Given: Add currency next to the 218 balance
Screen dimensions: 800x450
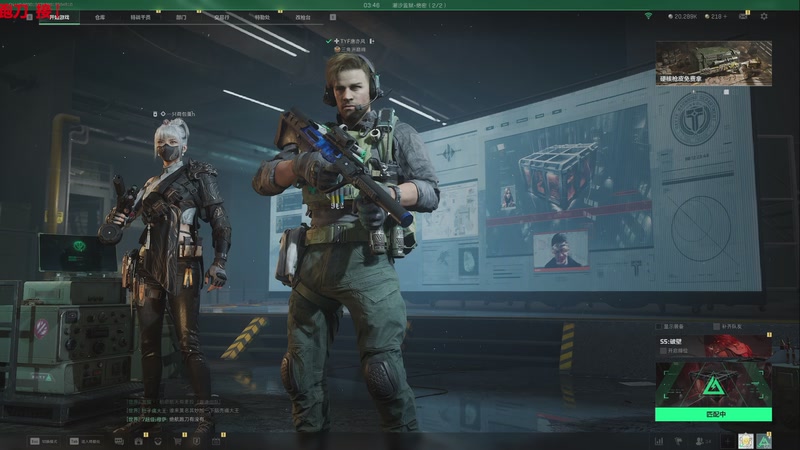Looking at the screenshot, I should click(x=725, y=16).
